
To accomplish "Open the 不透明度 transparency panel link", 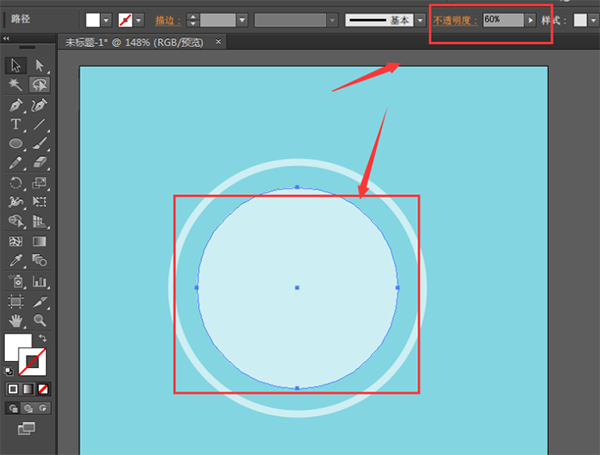I will 455,20.
